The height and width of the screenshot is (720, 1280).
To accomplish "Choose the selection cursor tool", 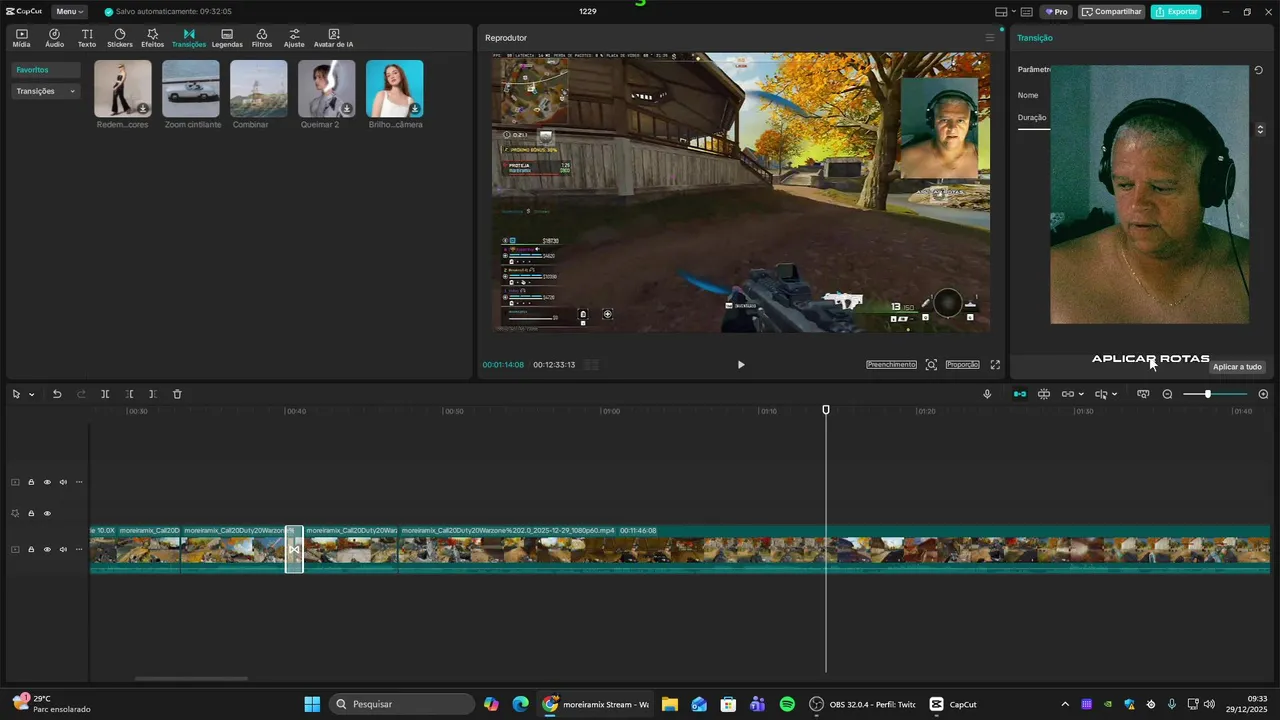I will [x=16, y=394].
